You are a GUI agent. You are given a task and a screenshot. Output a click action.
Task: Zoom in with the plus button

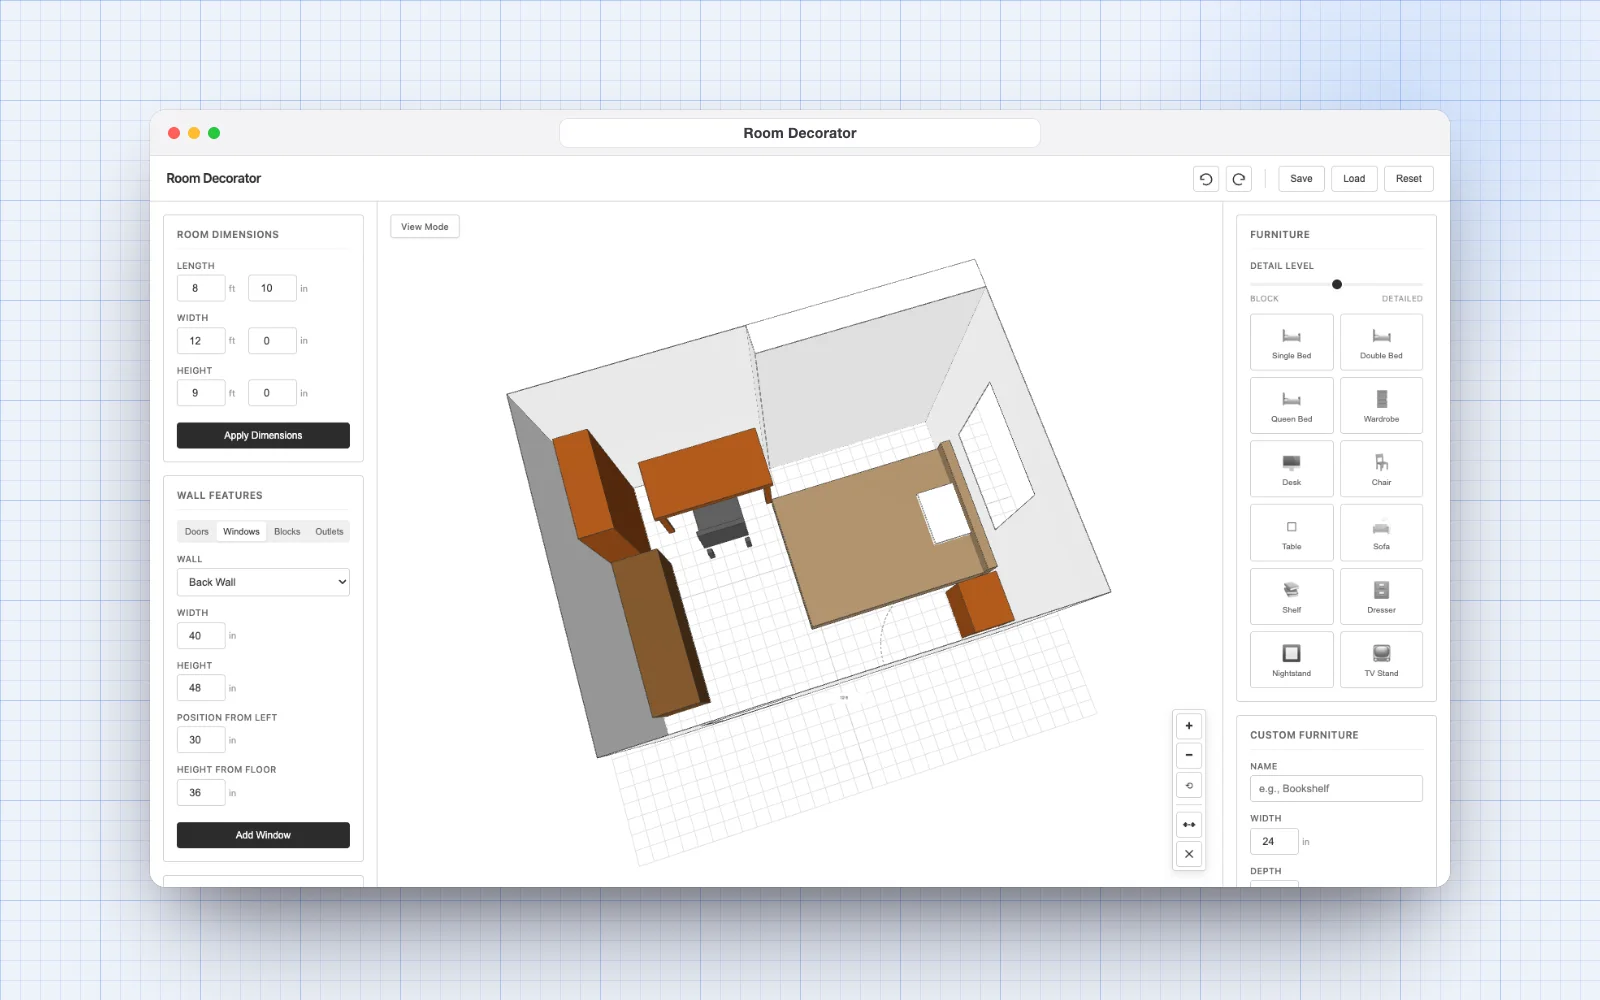click(x=1189, y=726)
